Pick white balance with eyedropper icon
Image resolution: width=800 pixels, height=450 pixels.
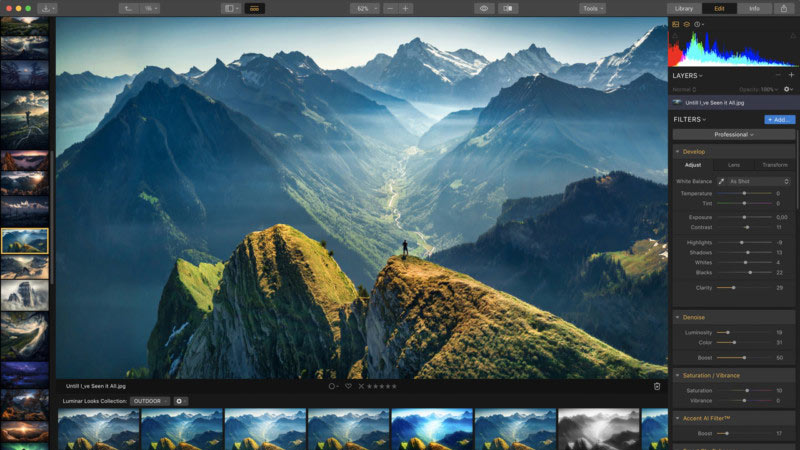click(719, 181)
